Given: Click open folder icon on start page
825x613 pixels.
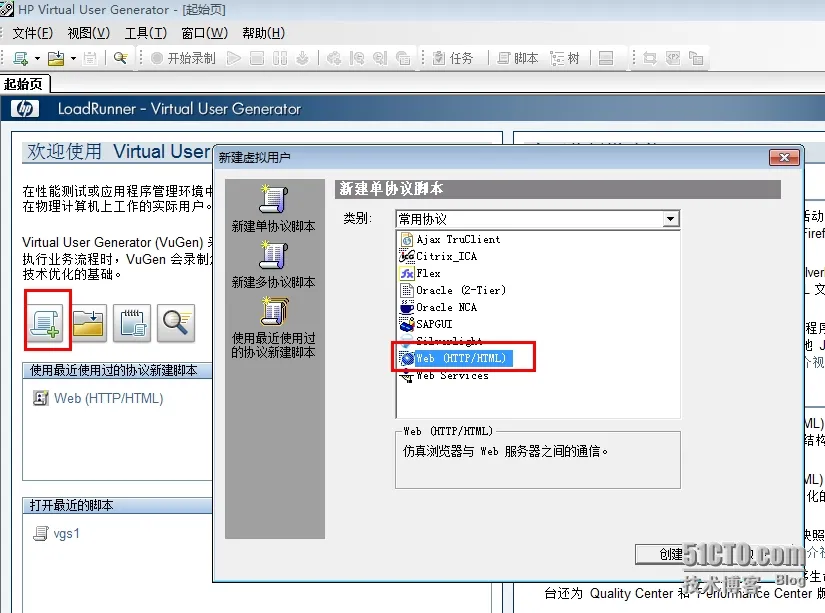Looking at the screenshot, I should tap(88, 323).
